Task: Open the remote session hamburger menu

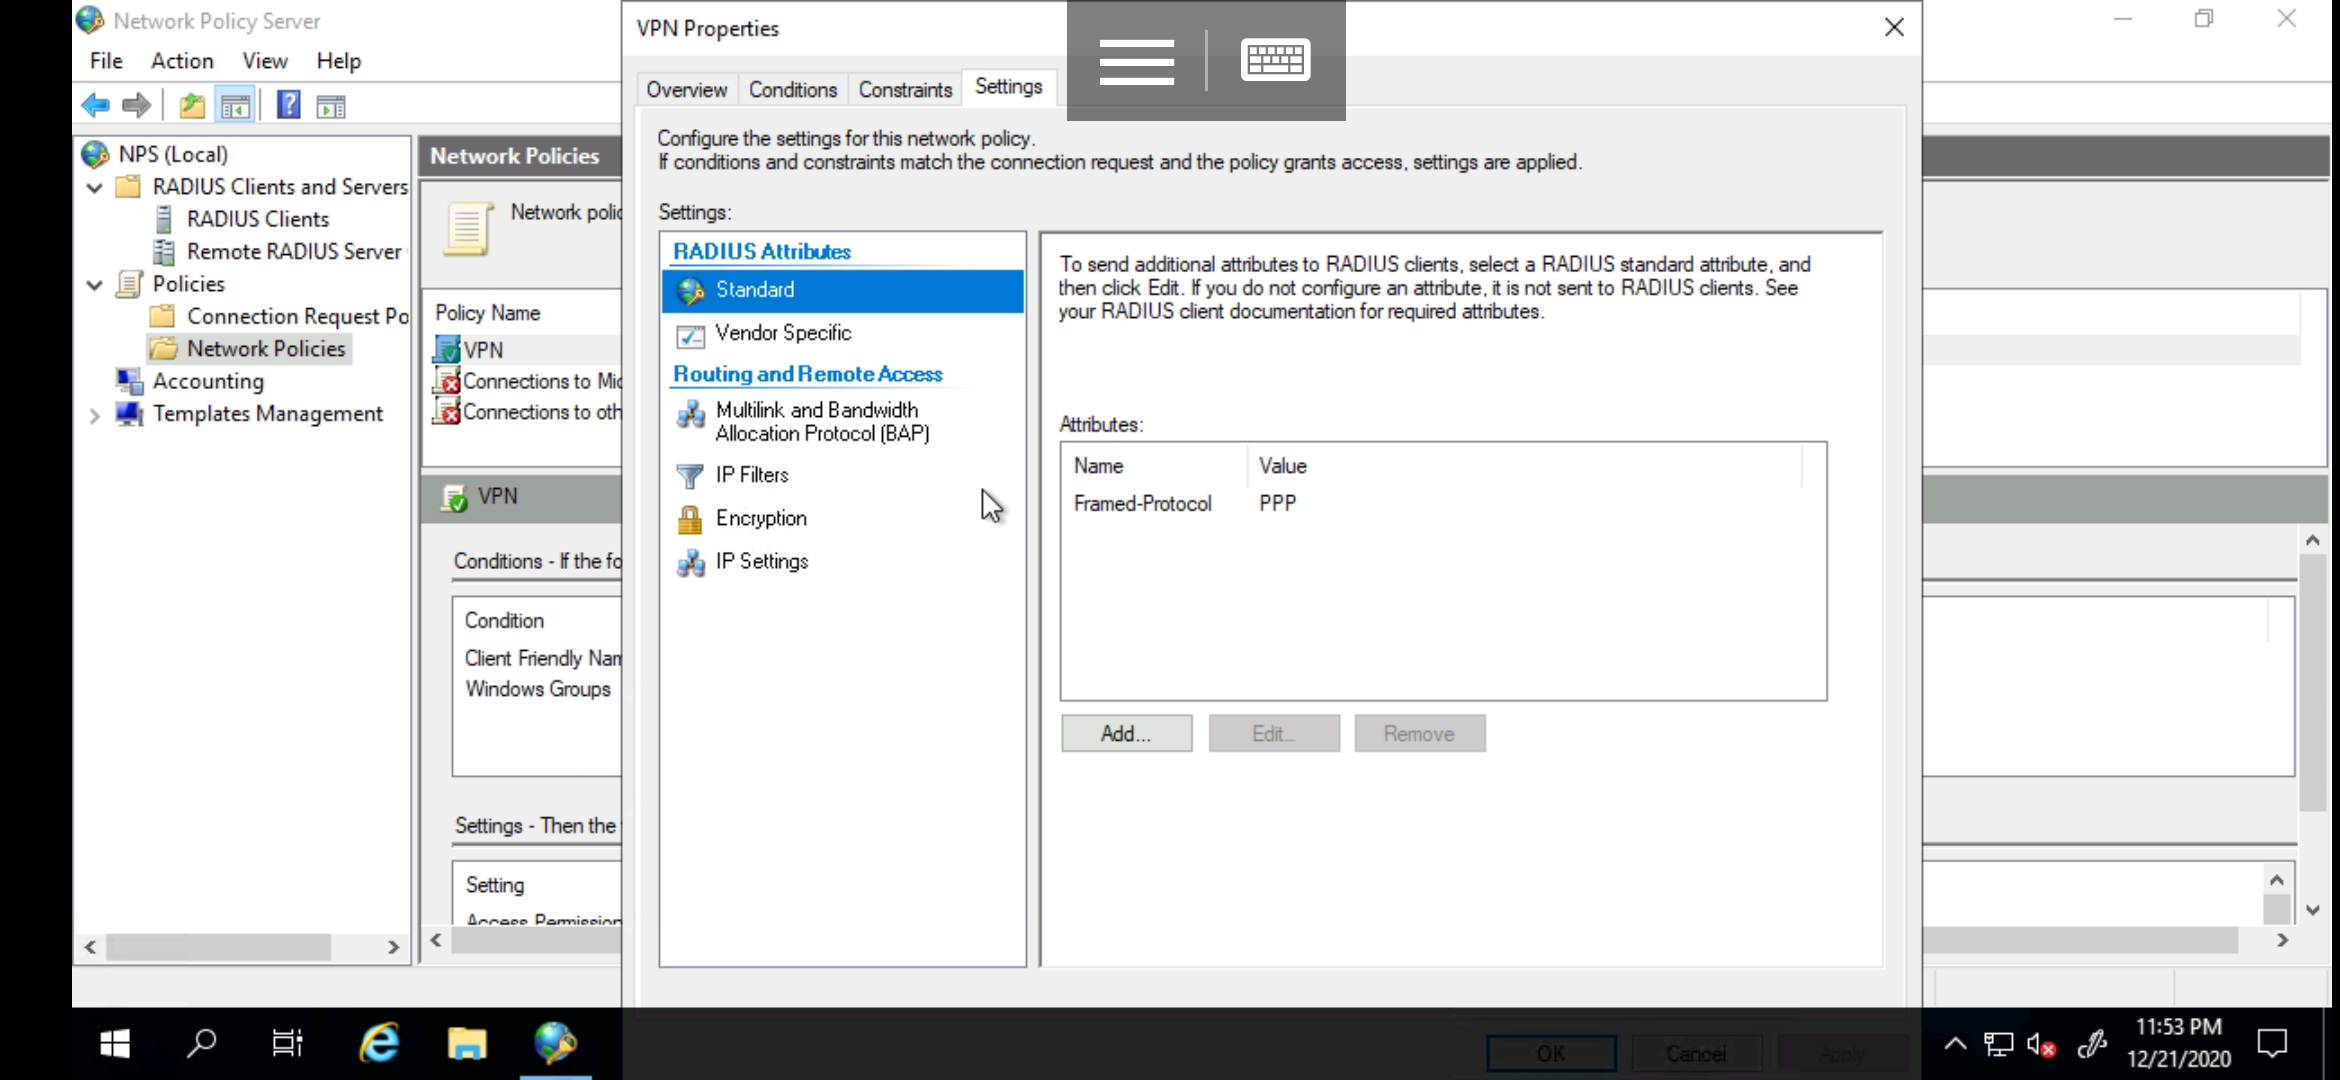Action: [x=1136, y=60]
